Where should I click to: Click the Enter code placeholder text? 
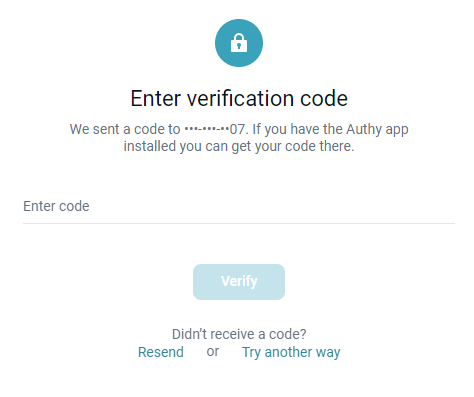(x=56, y=206)
